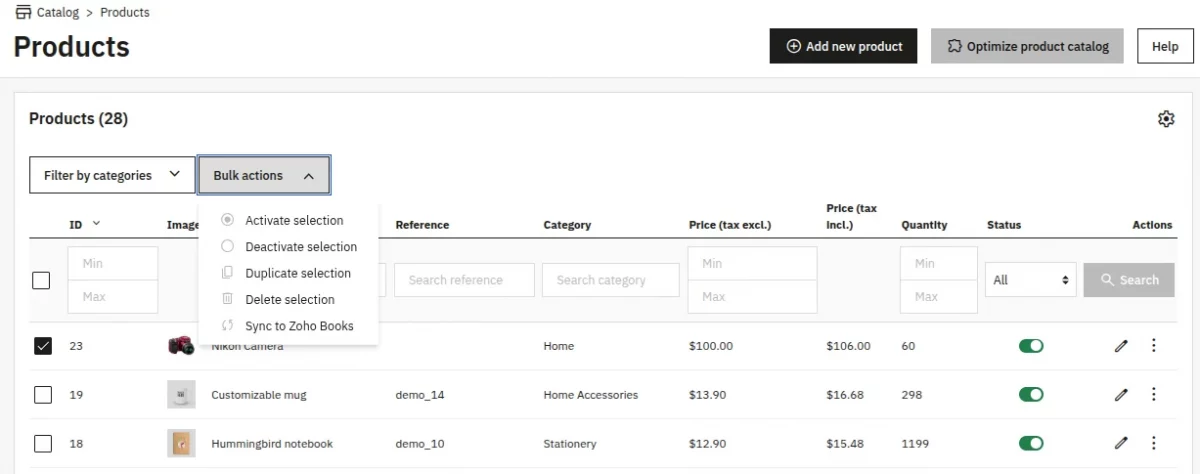Image resolution: width=1200 pixels, height=474 pixels.
Task: Choose Activate selection from bulk actions
Action: click(x=288, y=220)
